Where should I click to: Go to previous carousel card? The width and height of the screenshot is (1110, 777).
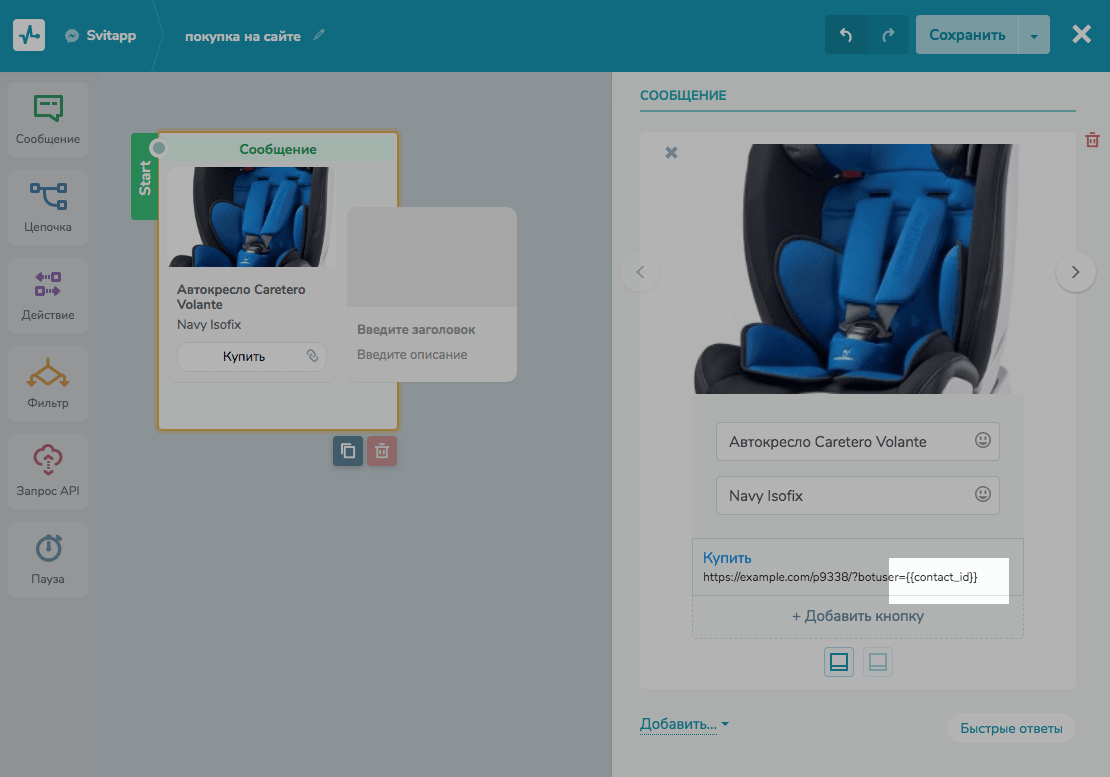click(x=640, y=272)
